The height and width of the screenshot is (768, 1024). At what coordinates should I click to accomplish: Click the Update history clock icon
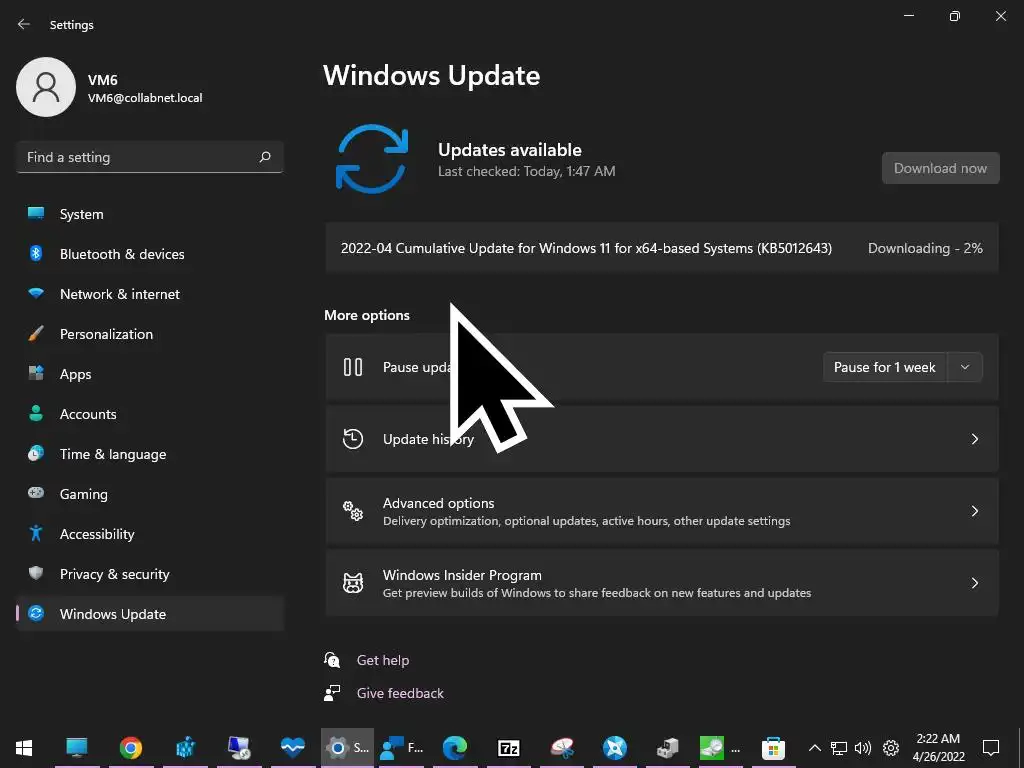[353, 439]
